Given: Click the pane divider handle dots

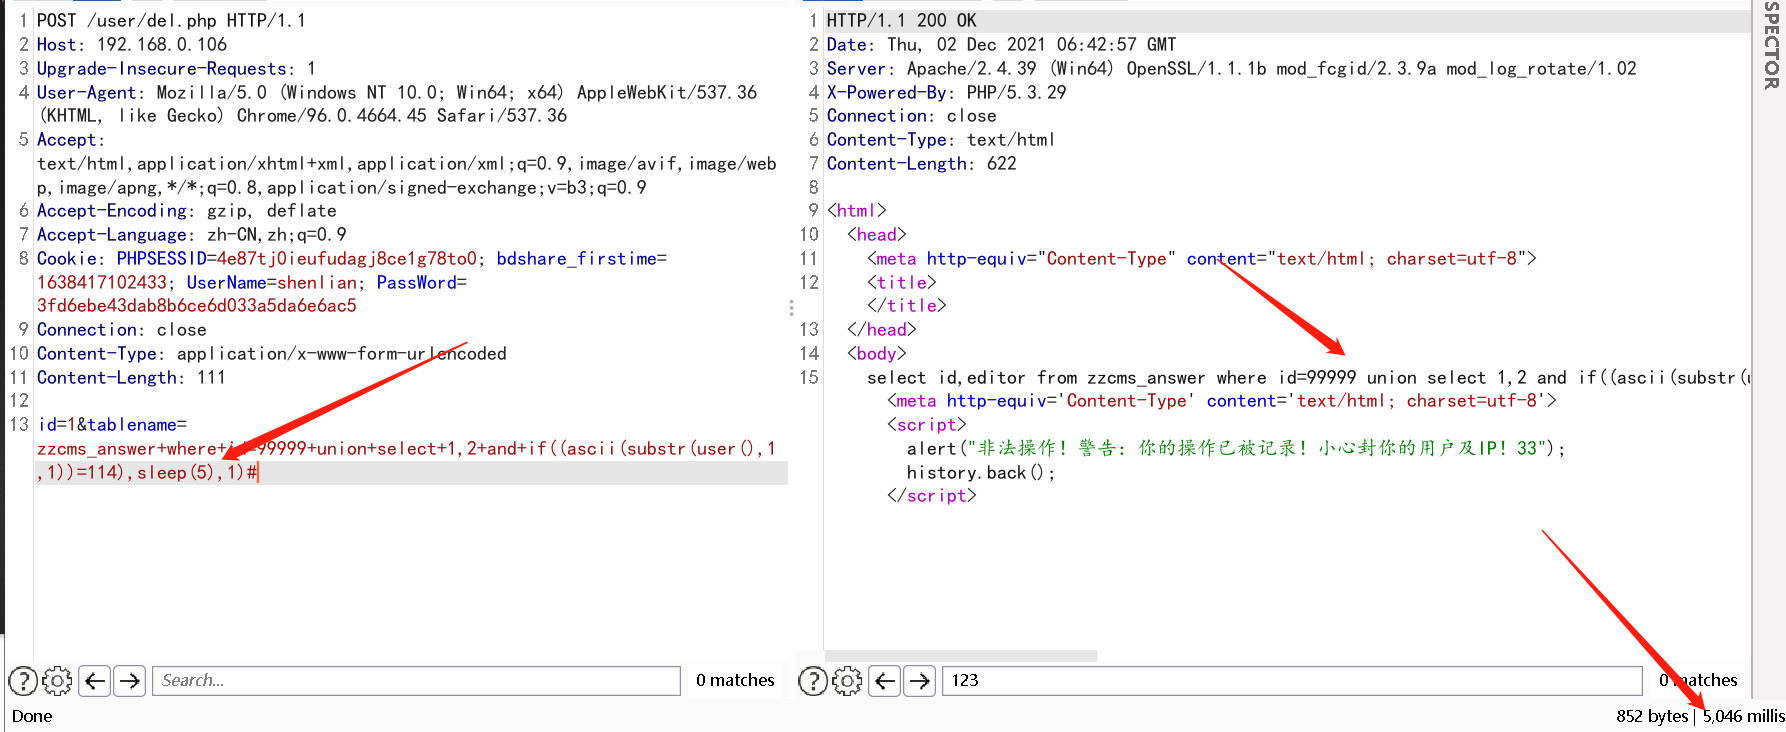Looking at the screenshot, I should [x=791, y=308].
